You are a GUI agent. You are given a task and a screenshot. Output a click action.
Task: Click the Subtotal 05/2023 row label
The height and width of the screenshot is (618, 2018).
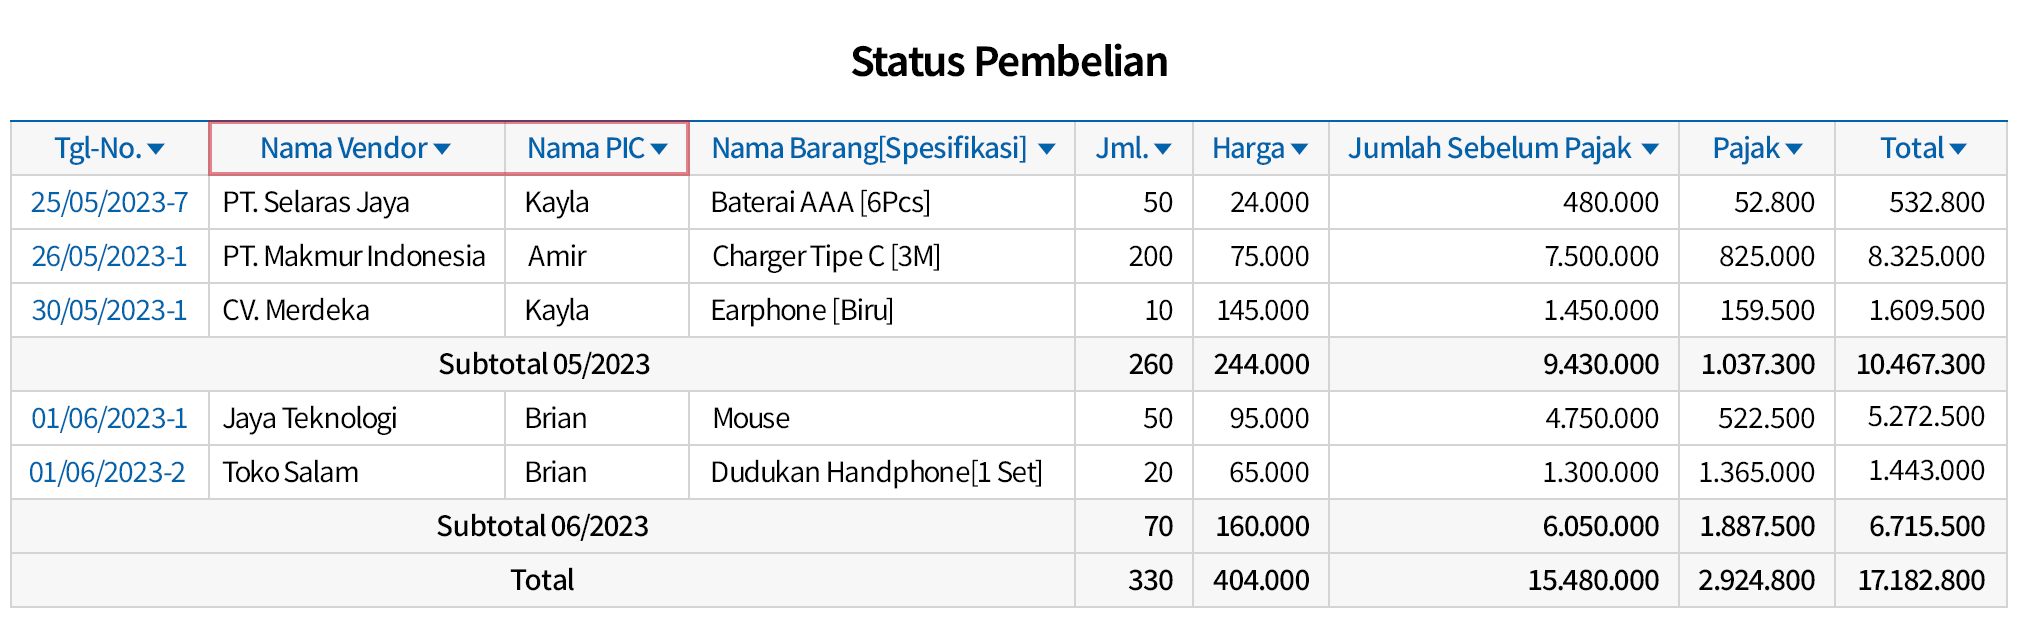click(x=544, y=365)
